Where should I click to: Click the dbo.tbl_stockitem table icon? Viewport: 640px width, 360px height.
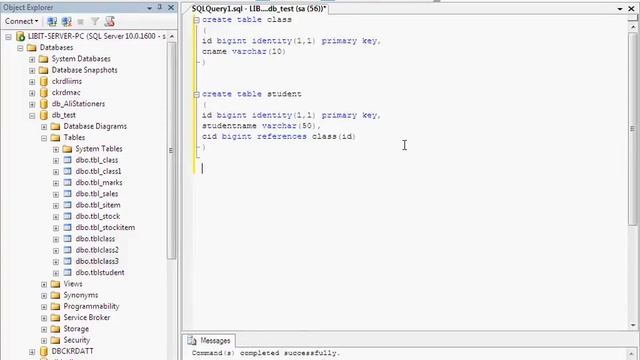click(67, 227)
